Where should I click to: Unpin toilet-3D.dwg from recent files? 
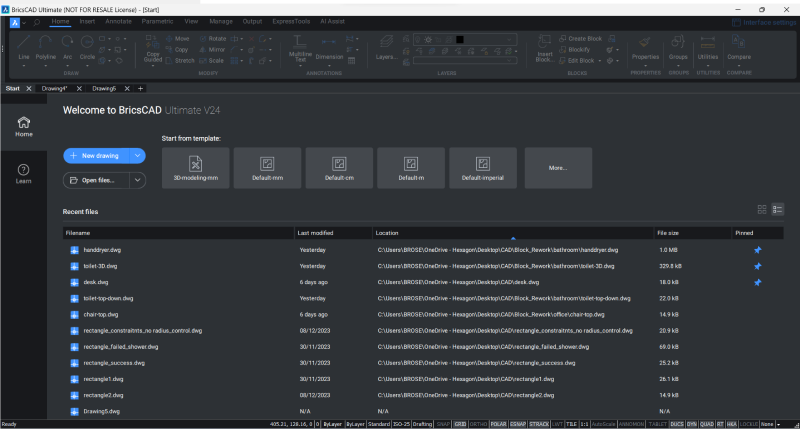(x=758, y=266)
